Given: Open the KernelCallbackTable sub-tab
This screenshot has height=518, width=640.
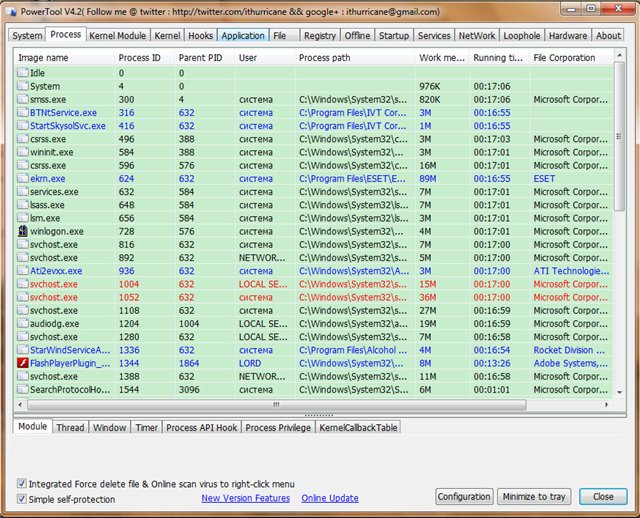Looking at the screenshot, I should point(358,427).
